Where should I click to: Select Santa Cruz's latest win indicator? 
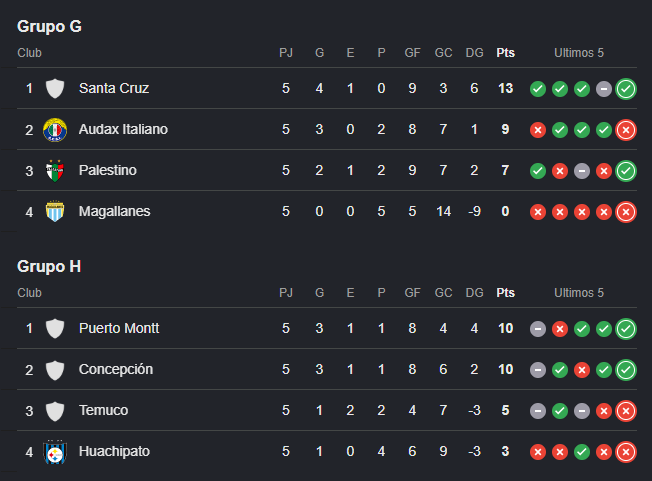pyautogui.click(x=626, y=89)
